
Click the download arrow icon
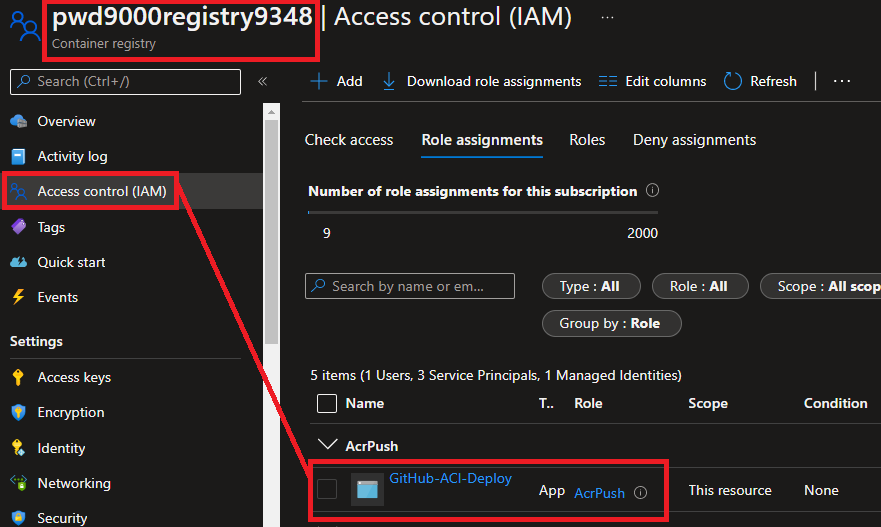[x=389, y=81]
